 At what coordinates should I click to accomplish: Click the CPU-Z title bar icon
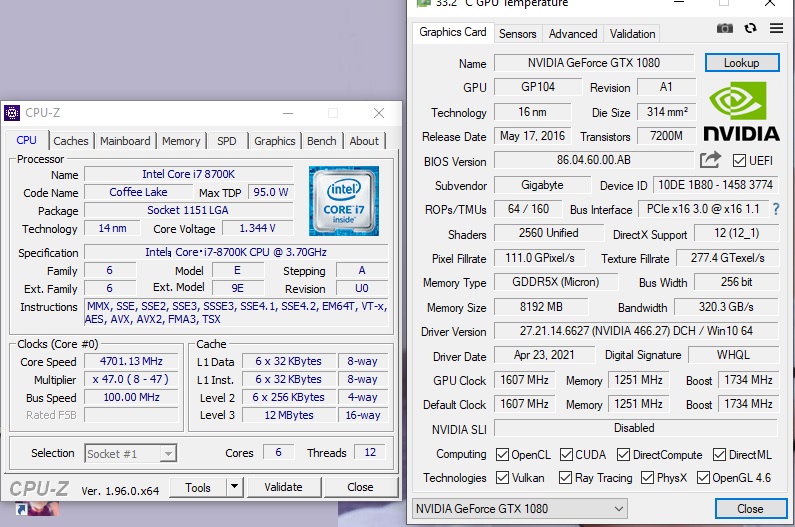coord(12,113)
